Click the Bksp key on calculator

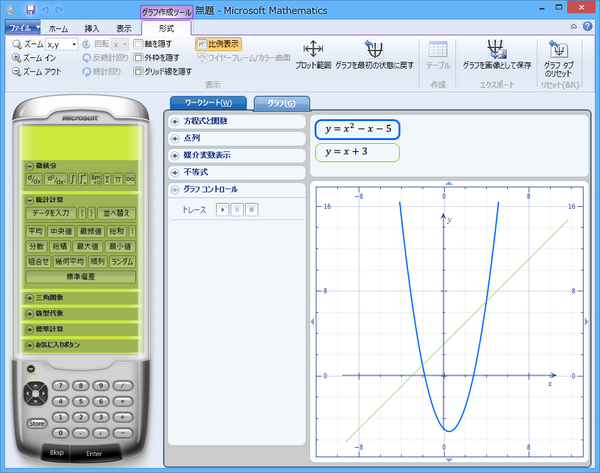(57, 452)
